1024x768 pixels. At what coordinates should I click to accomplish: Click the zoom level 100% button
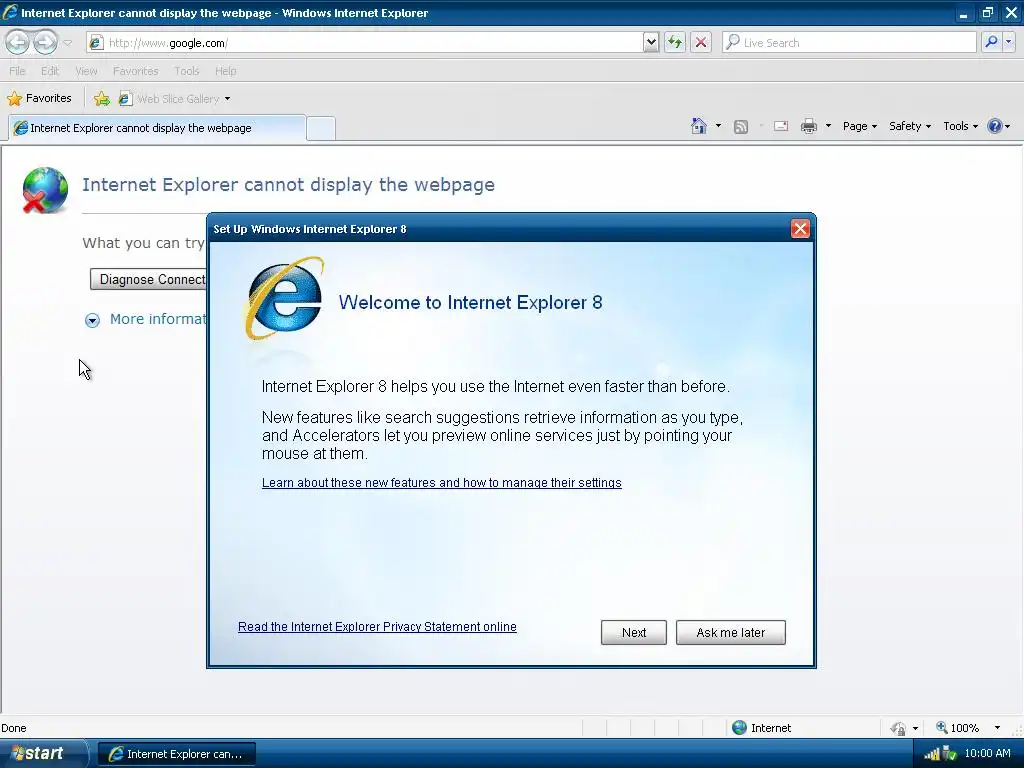pos(957,728)
